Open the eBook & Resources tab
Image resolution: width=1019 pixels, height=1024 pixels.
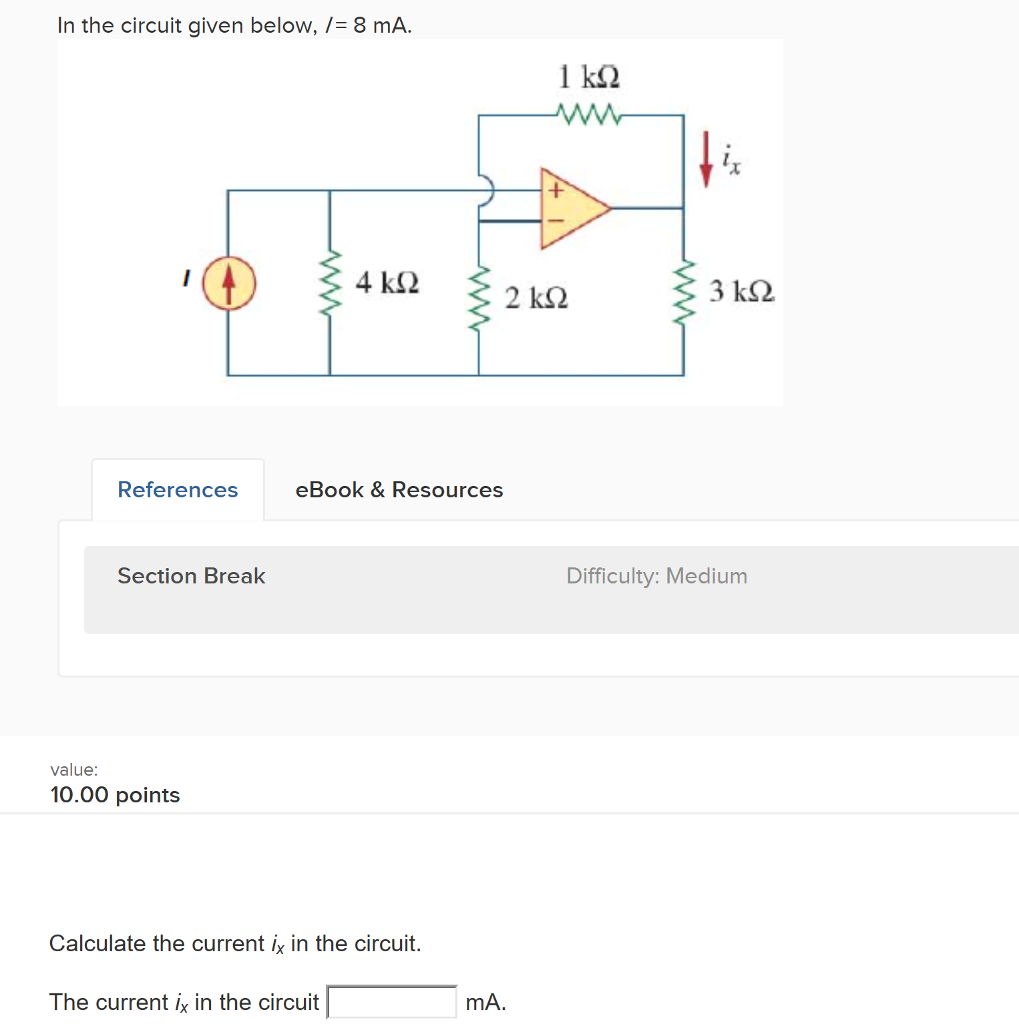[x=398, y=489]
